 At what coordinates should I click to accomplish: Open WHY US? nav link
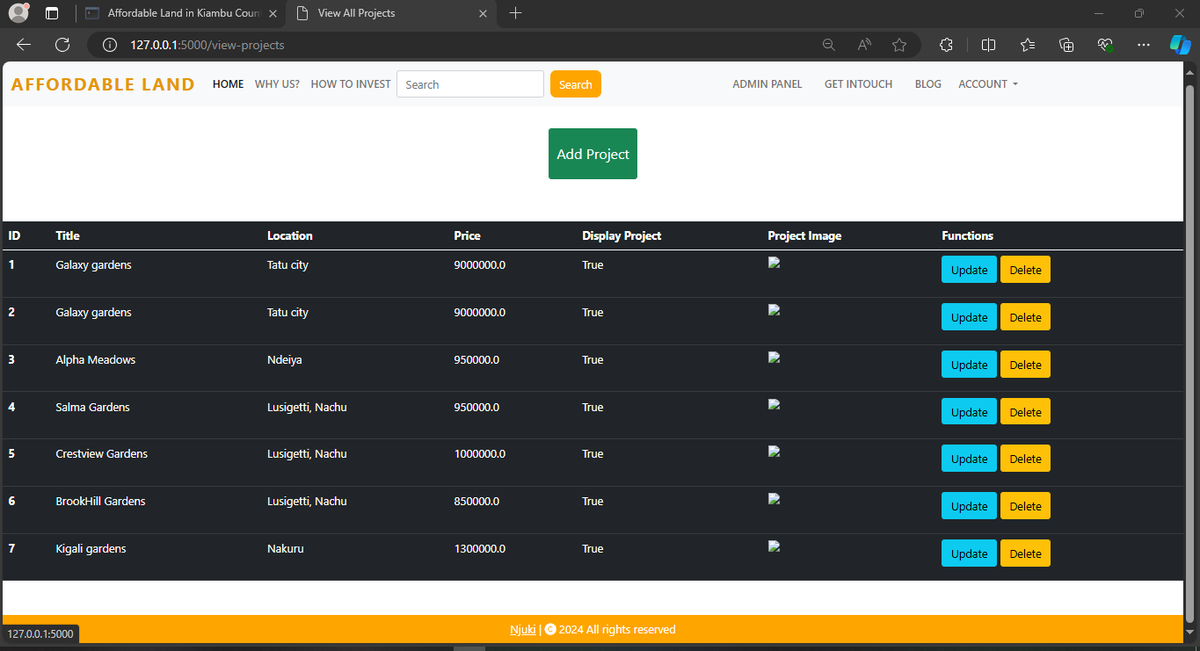tap(277, 84)
